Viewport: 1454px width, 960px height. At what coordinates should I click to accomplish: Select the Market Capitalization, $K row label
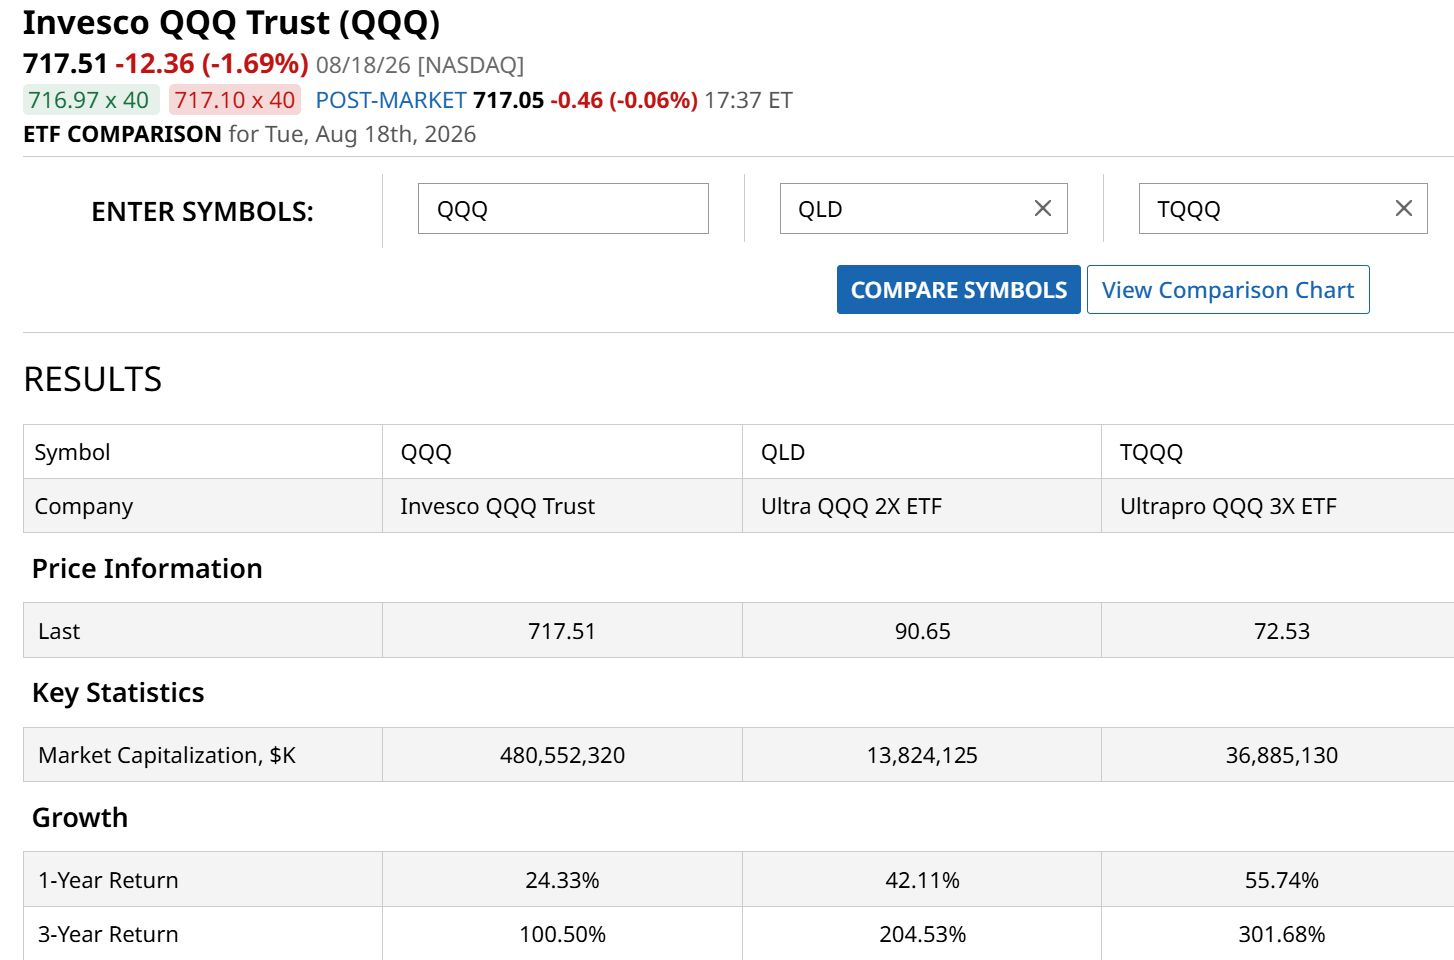point(167,755)
